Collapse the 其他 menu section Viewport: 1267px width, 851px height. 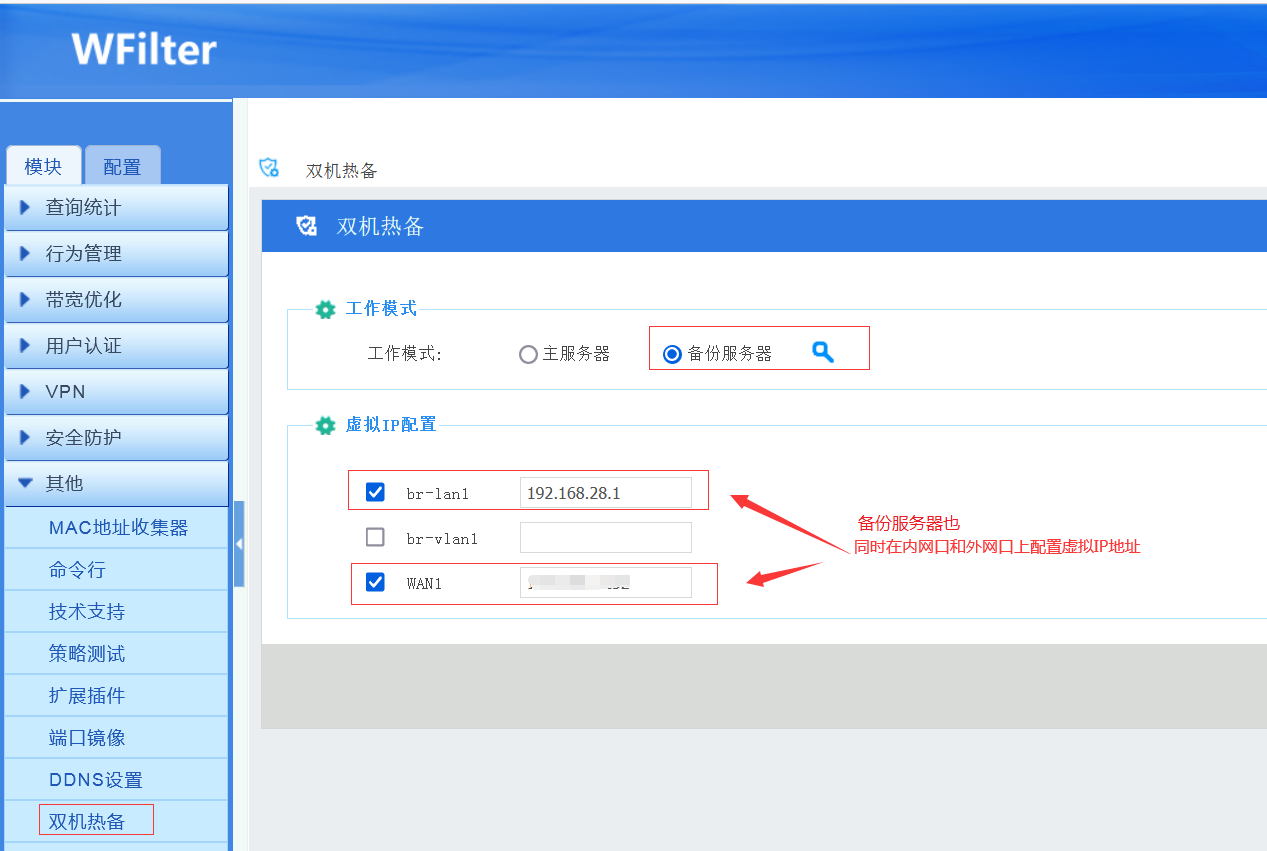(x=116, y=484)
